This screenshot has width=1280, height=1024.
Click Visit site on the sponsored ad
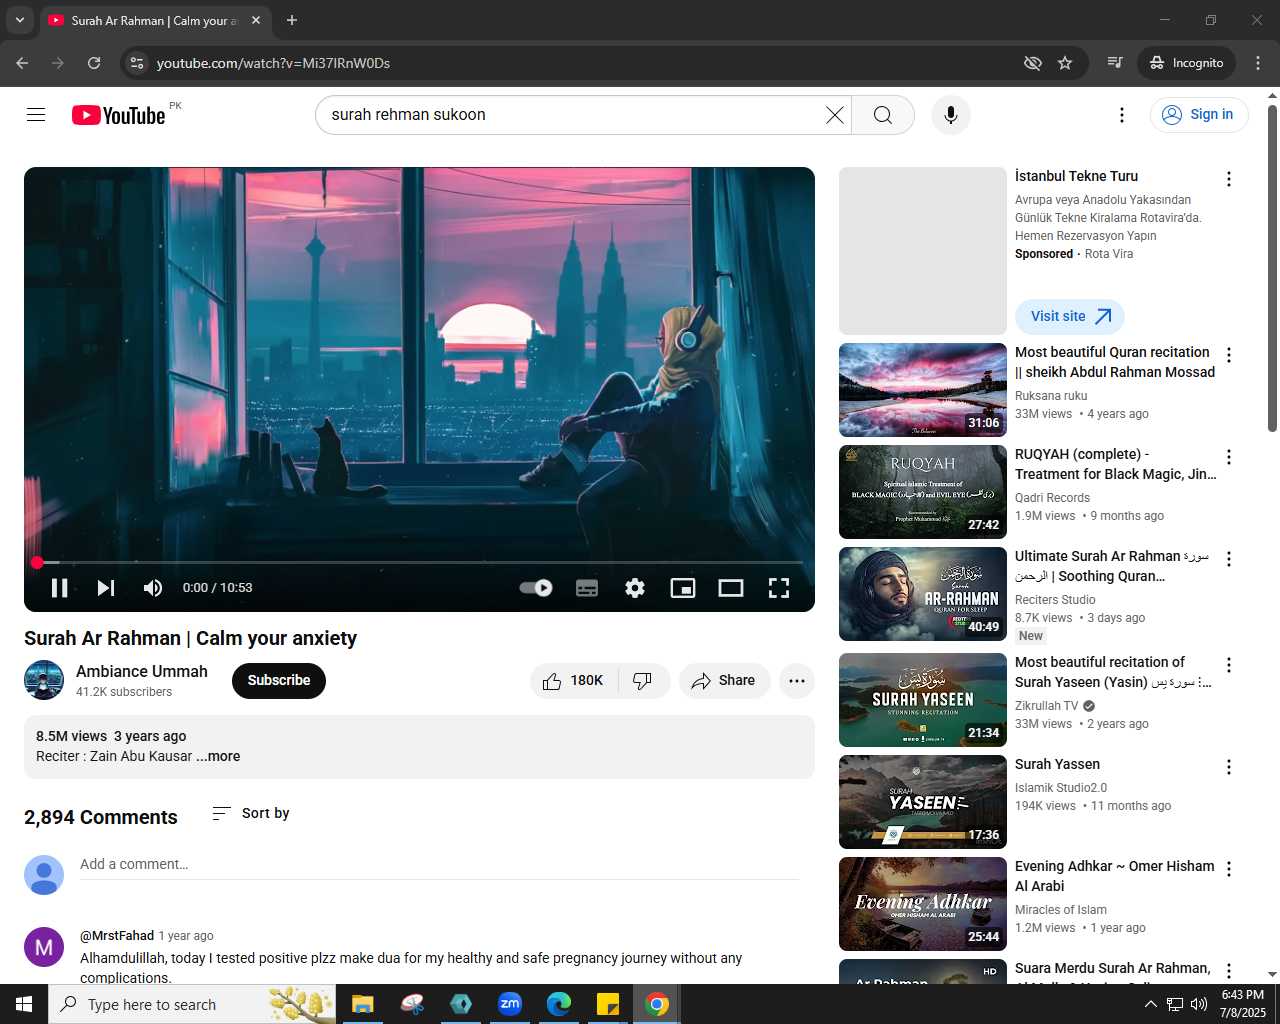[1070, 317]
